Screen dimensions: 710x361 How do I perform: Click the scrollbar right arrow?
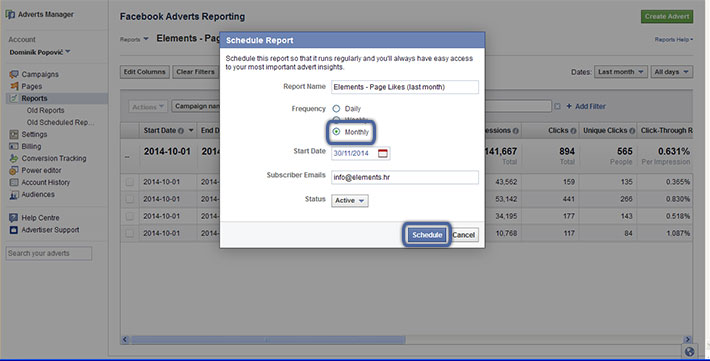(x=688, y=339)
